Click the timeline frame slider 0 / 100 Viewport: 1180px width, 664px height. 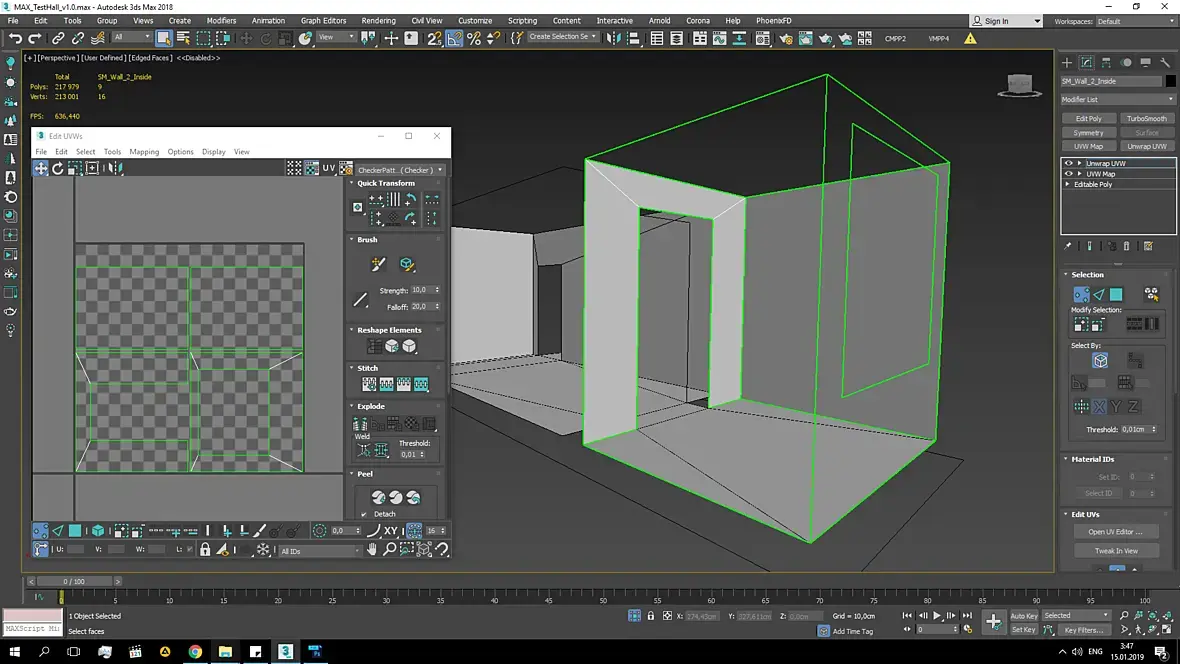click(x=74, y=581)
